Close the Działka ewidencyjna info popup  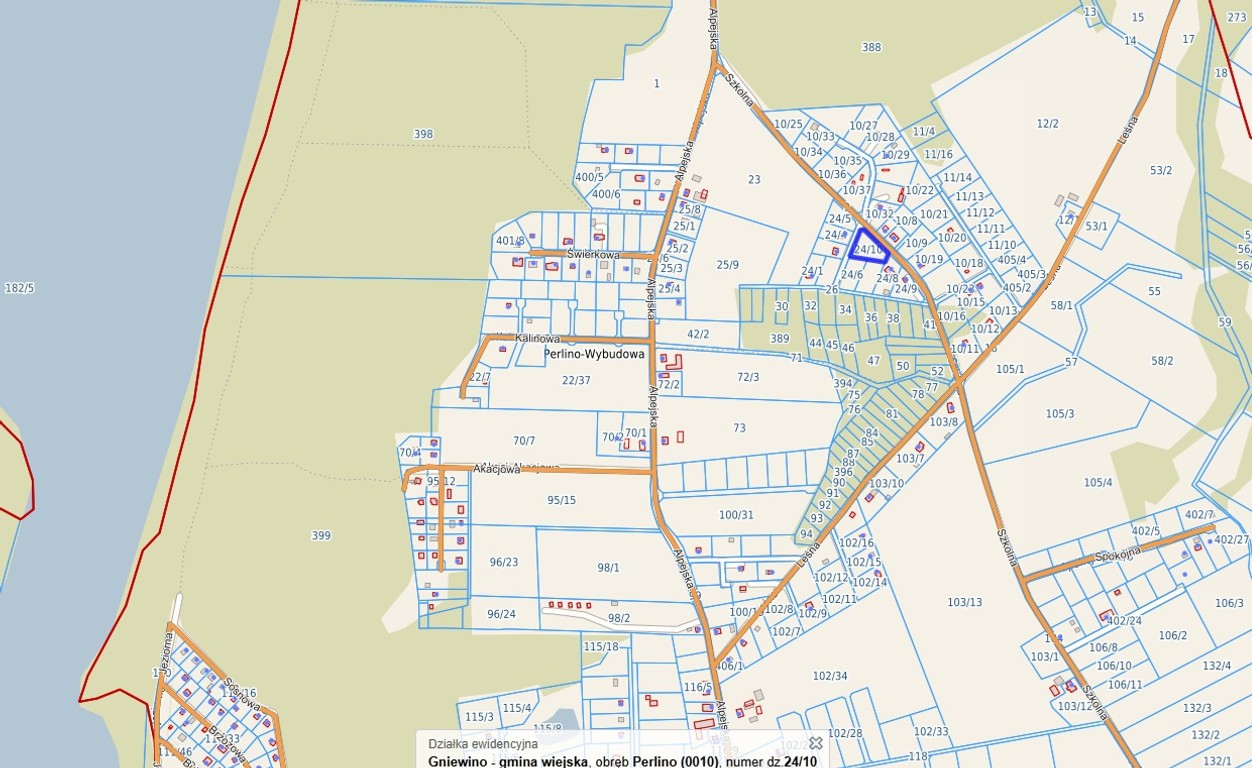pyautogui.click(x=816, y=743)
